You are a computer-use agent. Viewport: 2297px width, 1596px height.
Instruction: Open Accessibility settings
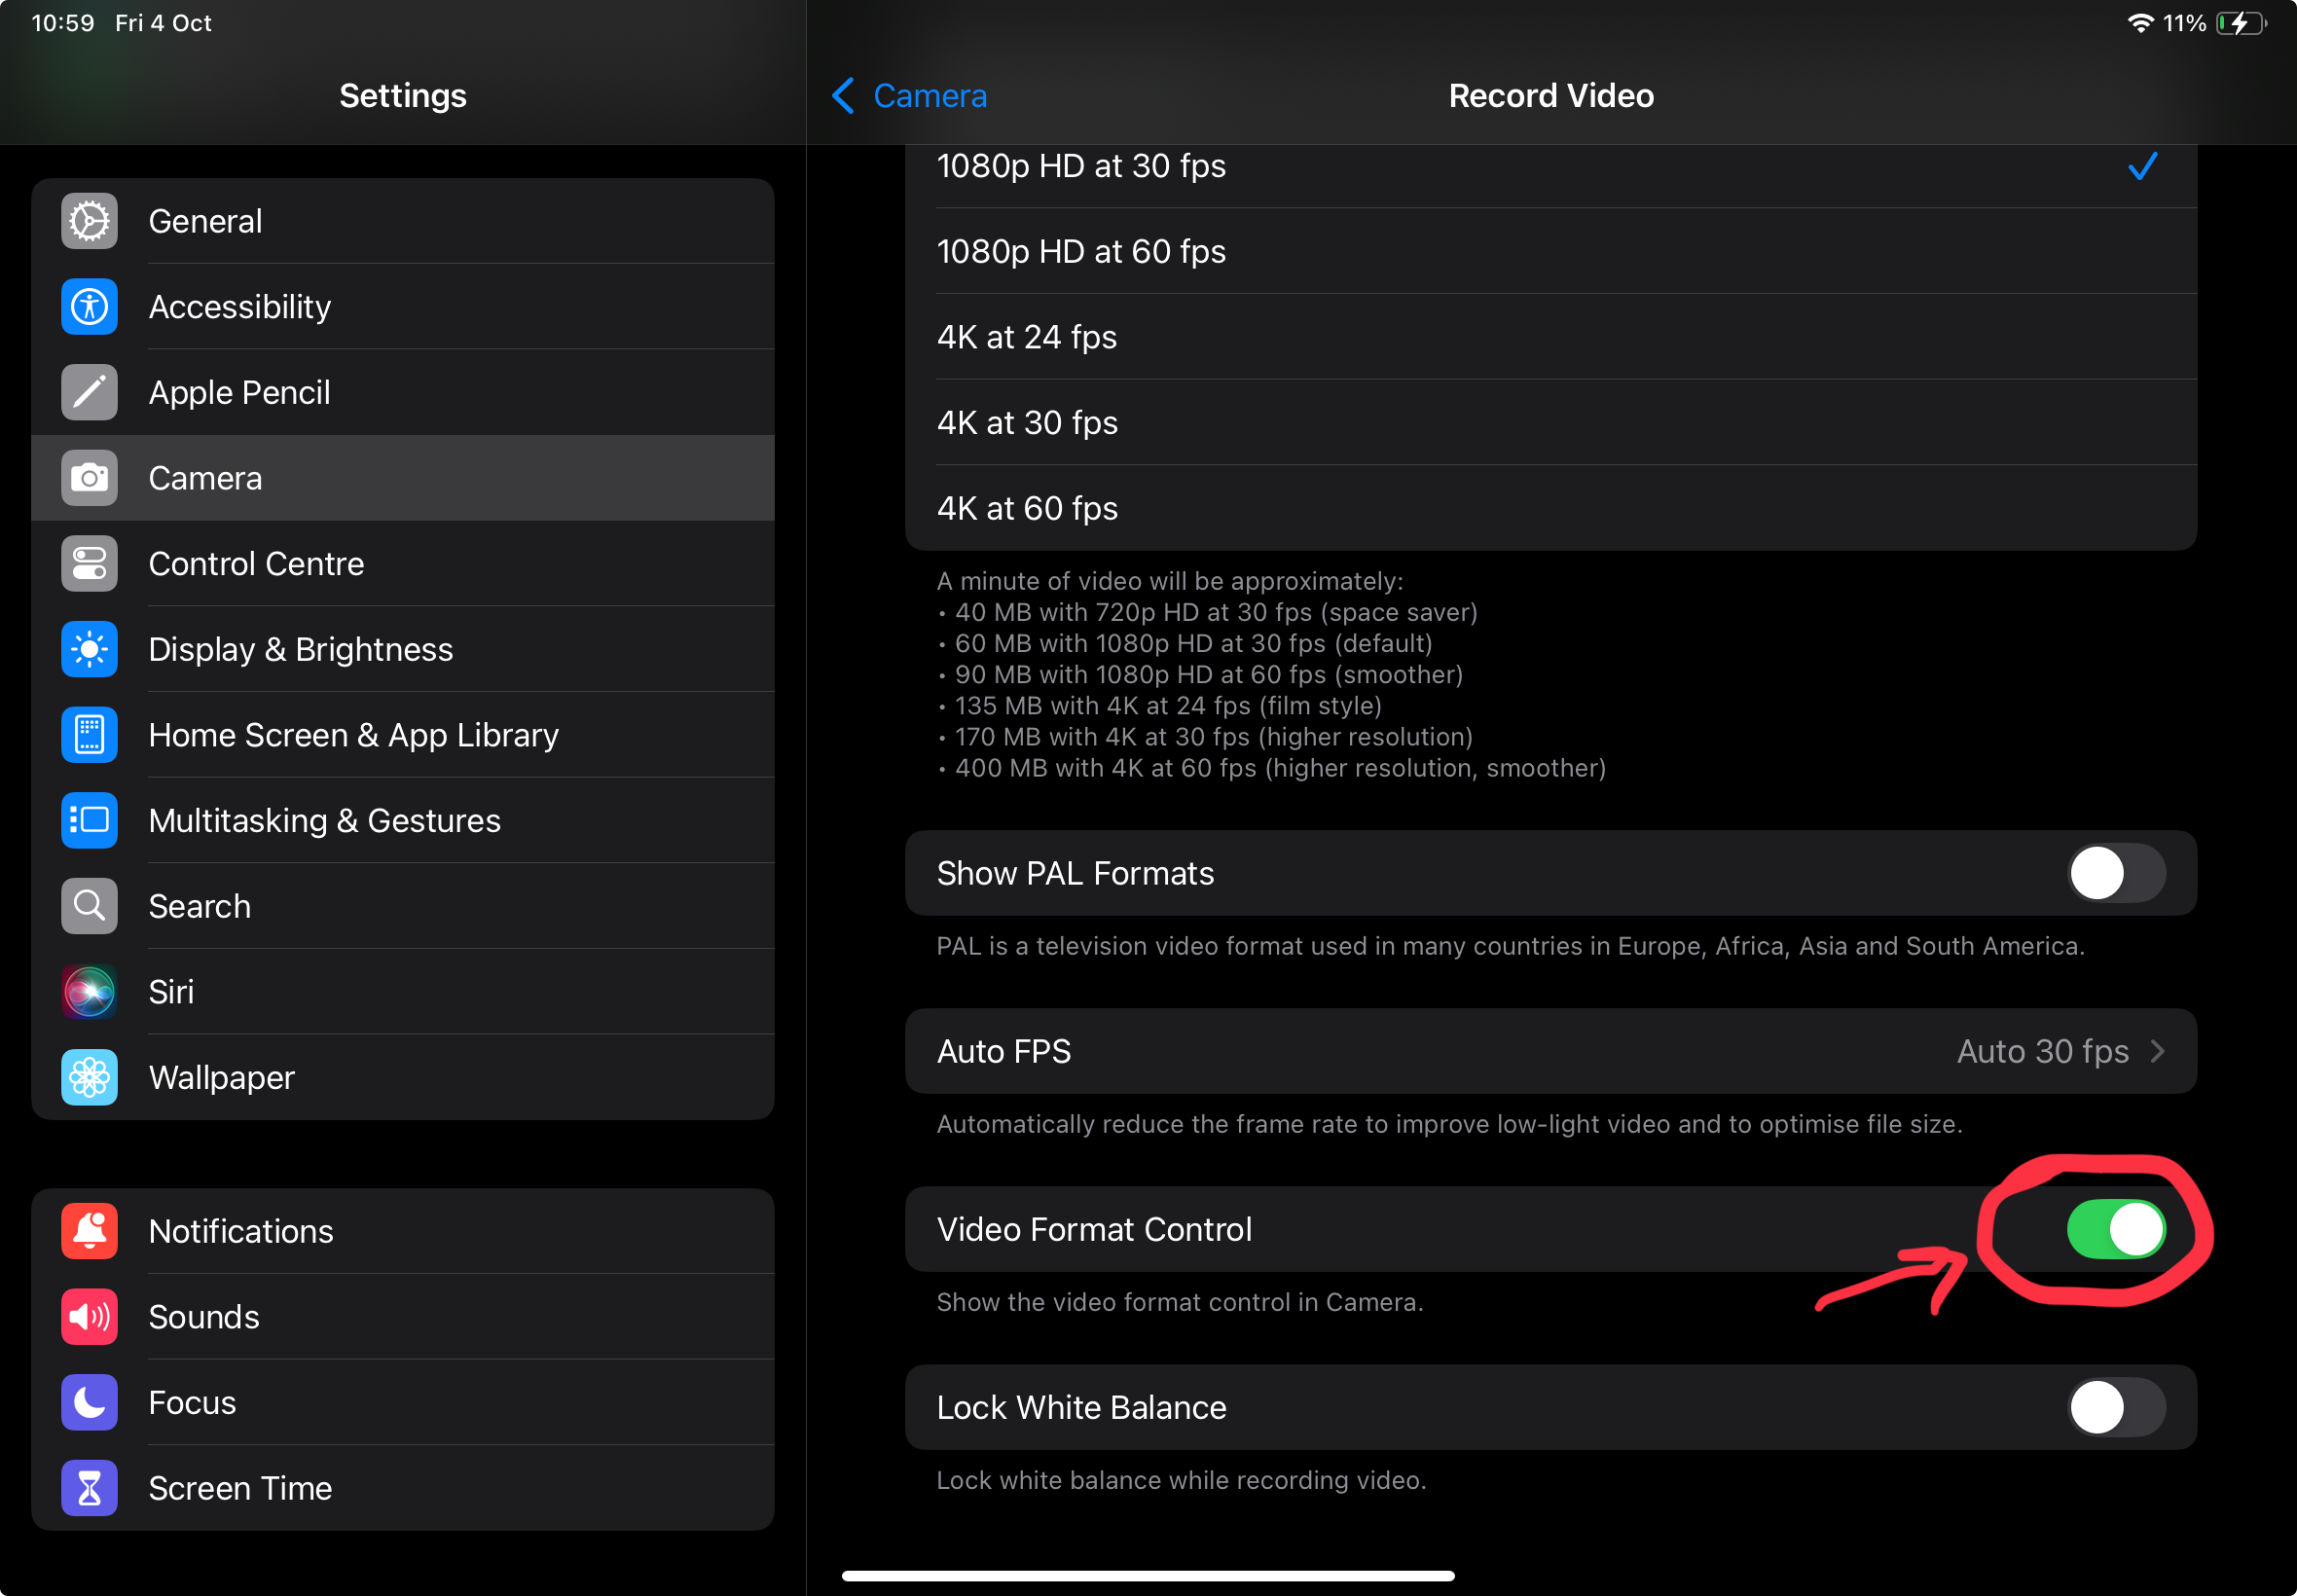(x=403, y=306)
